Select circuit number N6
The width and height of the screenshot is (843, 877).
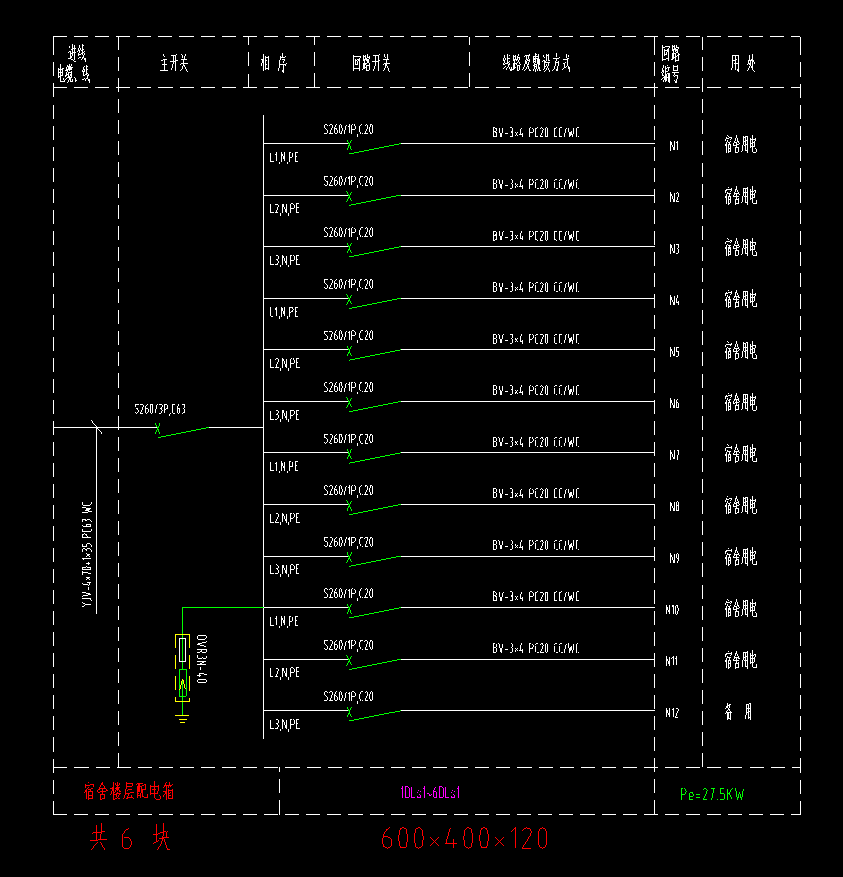click(674, 403)
